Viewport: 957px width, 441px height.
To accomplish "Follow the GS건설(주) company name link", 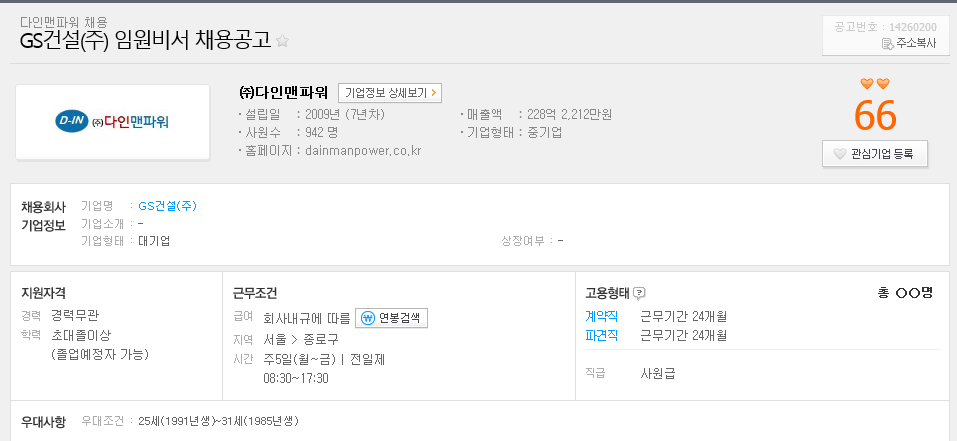I will (x=167, y=206).
